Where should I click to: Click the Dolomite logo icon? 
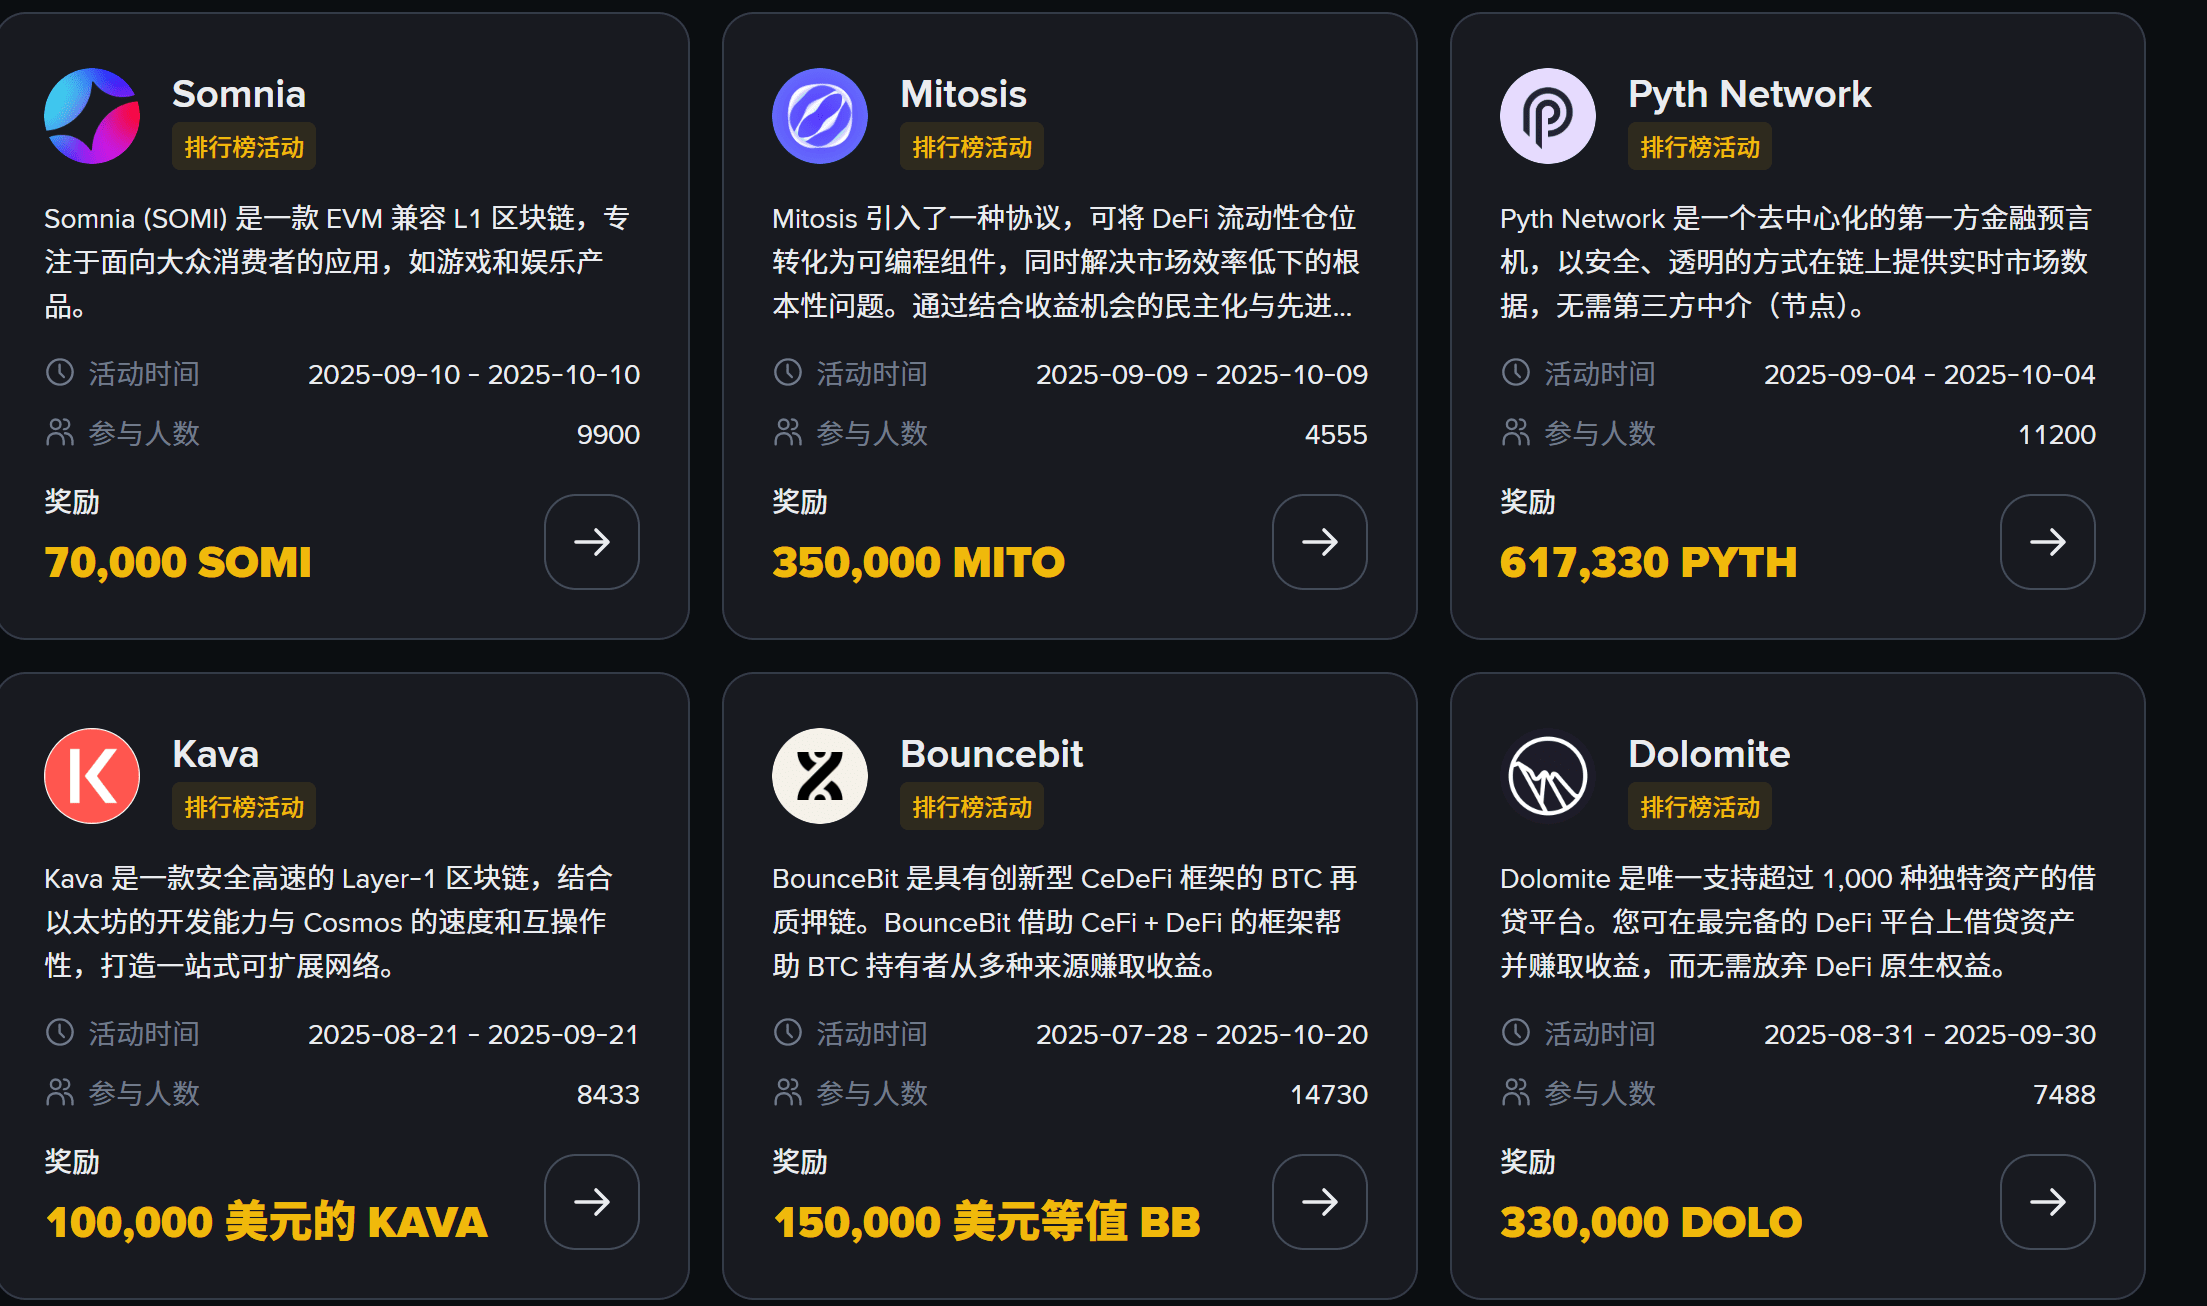1548,776
